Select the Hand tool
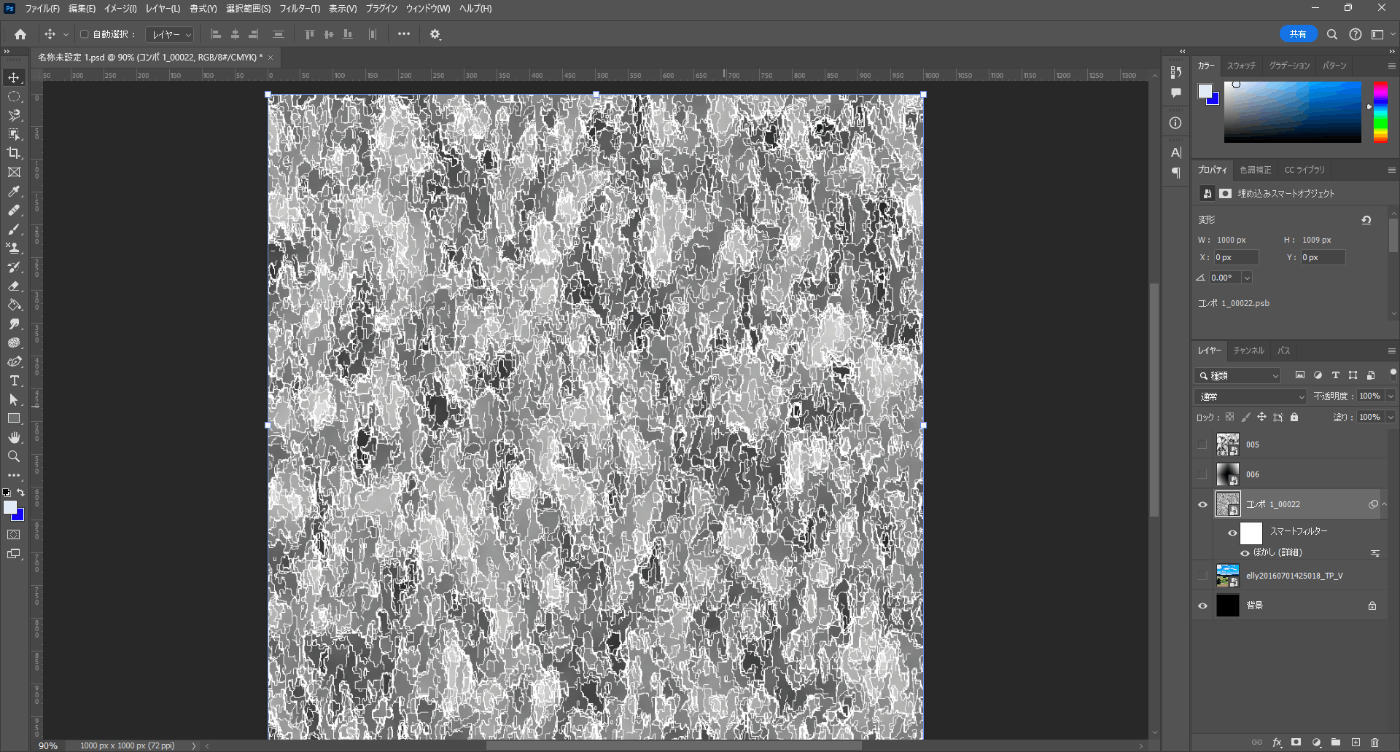 pyautogui.click(x=14, y=437)
